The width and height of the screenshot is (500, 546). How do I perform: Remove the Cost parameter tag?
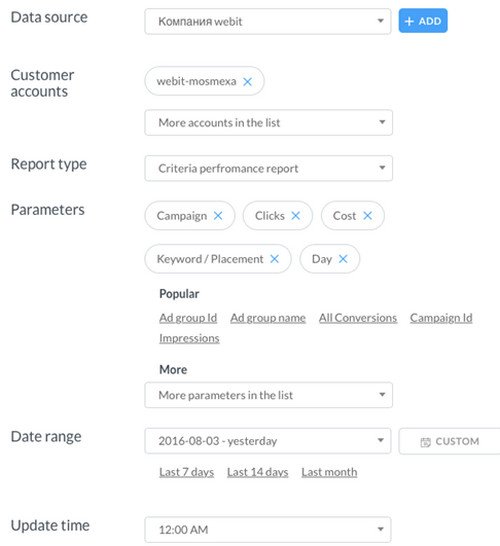click(368, 216)
